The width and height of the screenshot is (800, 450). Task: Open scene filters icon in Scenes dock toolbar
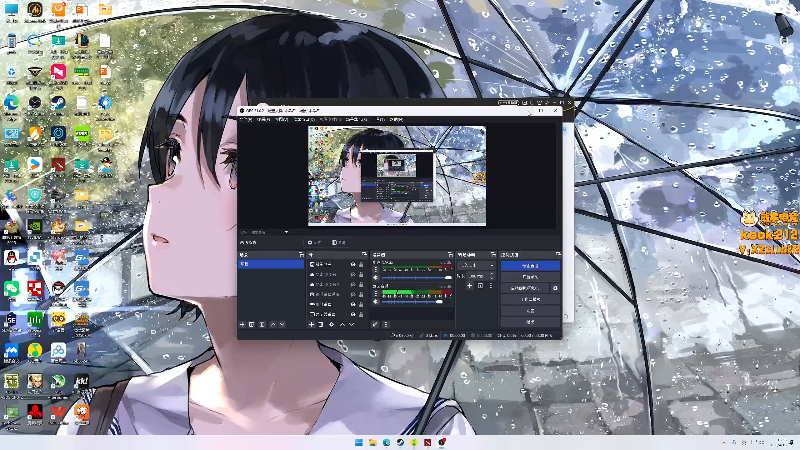(262, 324)
